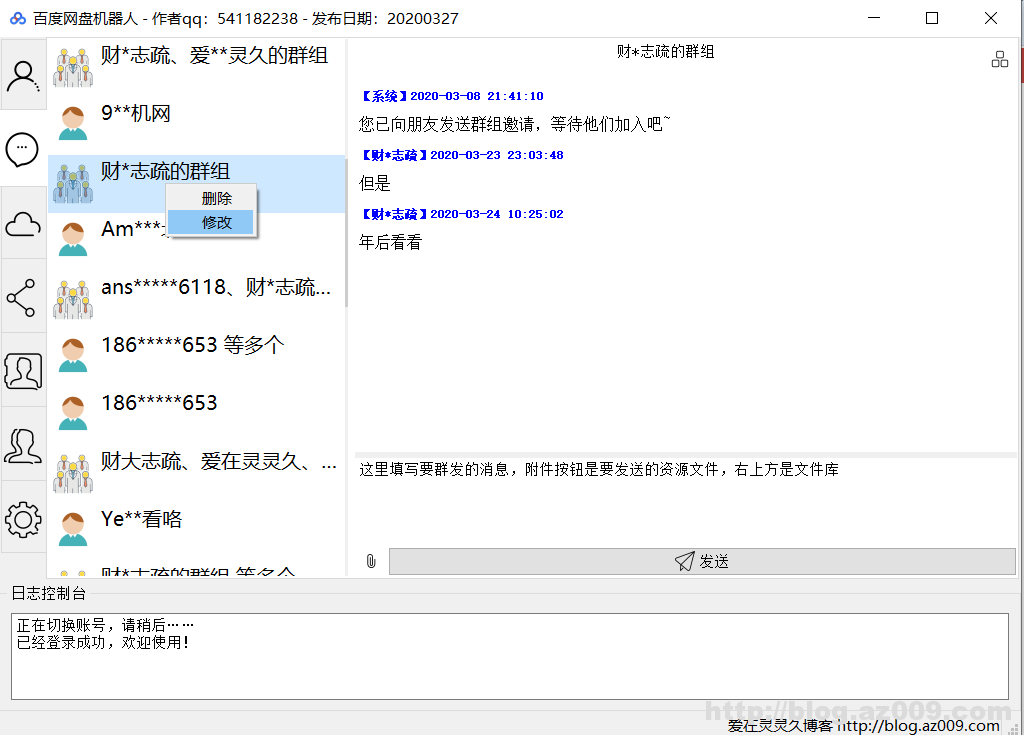1024x735 pixels.
Task: Open the account profile sidebar icon
Action: [23, 76]
